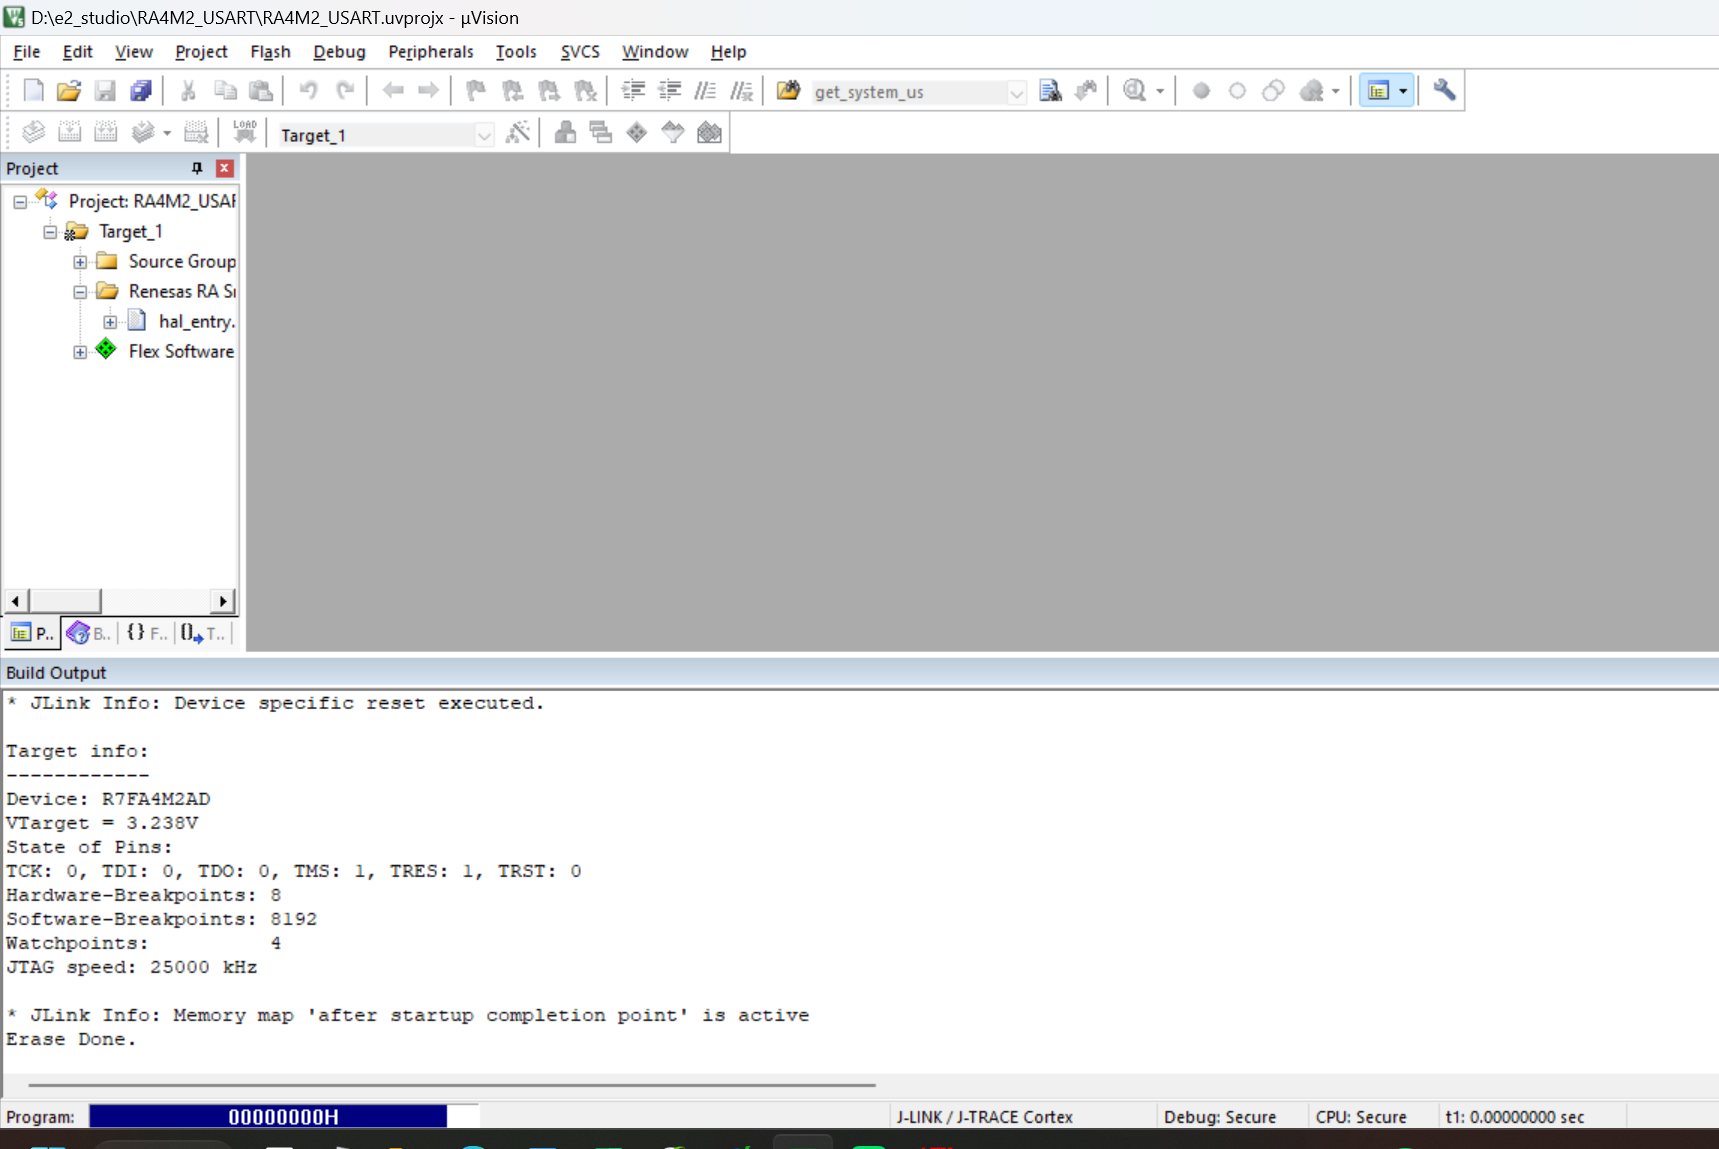The height and width of the screenshot is (1149, 1719).
Task: Switch to the Functions tab
Action: pos(147,633)
